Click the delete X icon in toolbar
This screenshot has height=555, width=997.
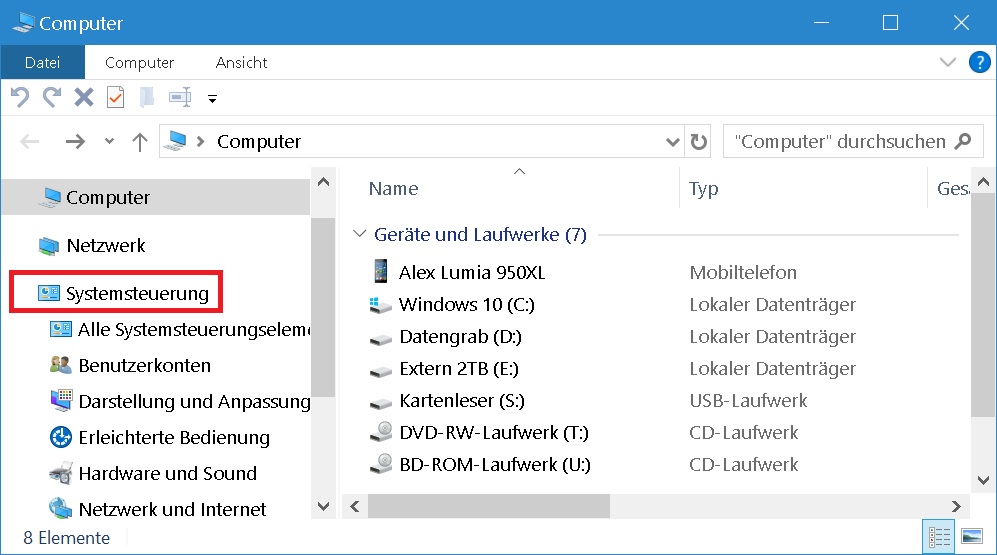point(84,97)
